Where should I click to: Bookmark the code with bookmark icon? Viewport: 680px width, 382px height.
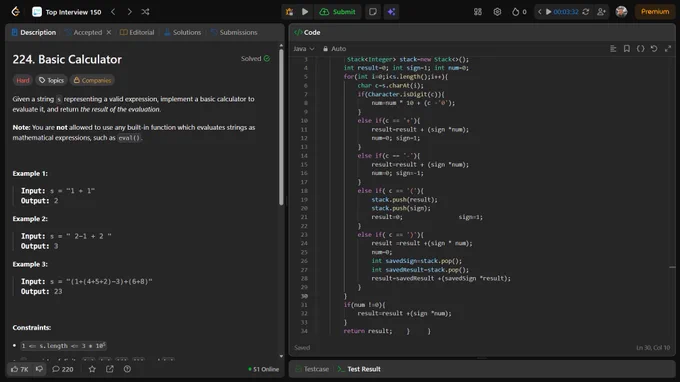click(627, 49)
